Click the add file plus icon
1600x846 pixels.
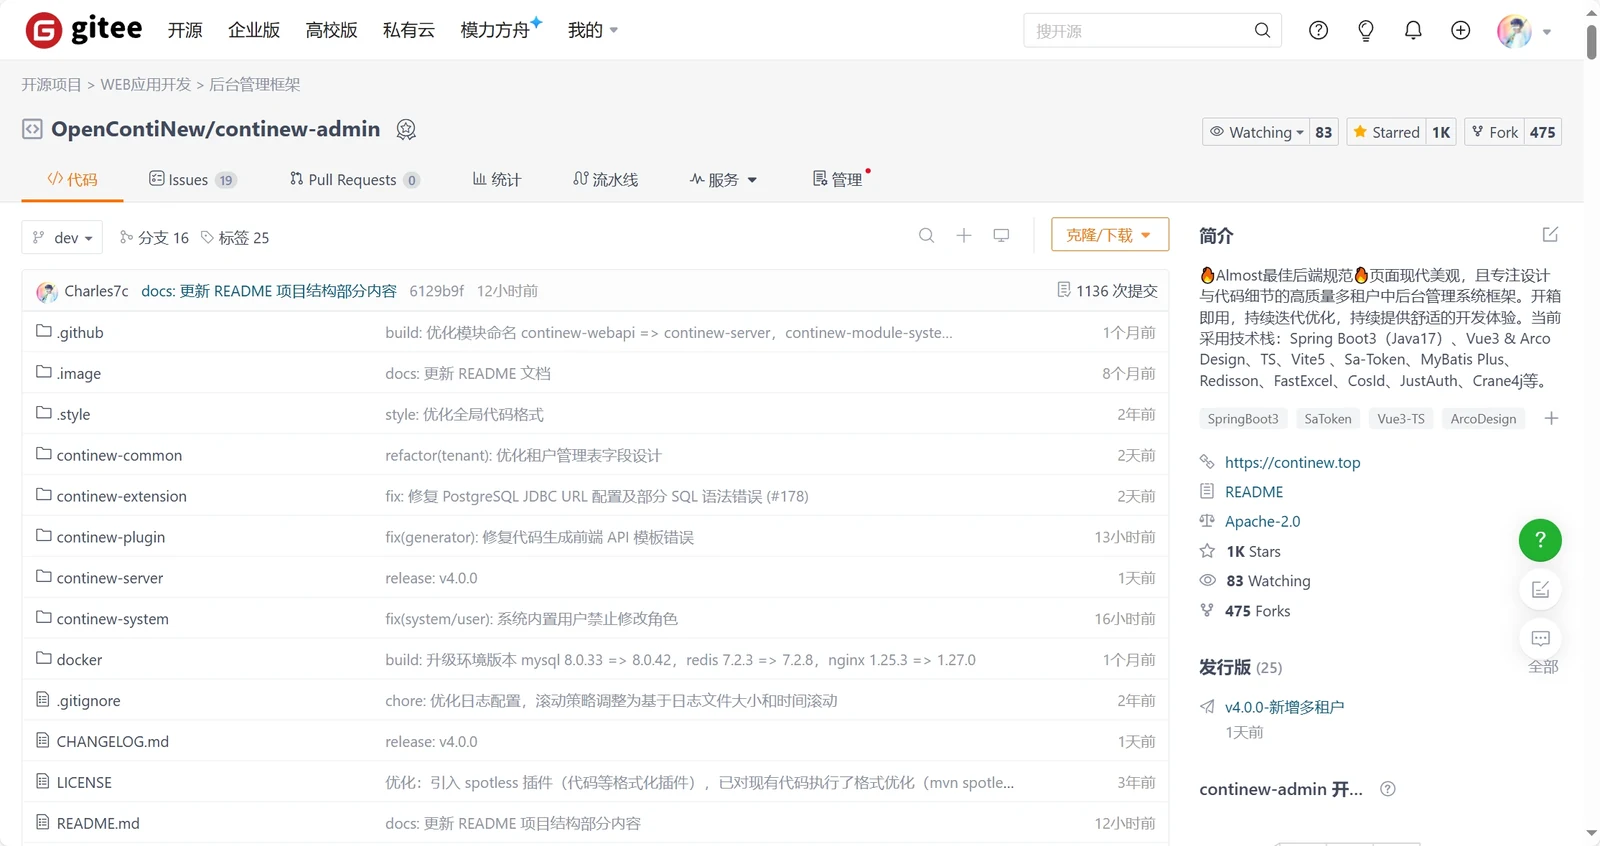pos(963,236)
